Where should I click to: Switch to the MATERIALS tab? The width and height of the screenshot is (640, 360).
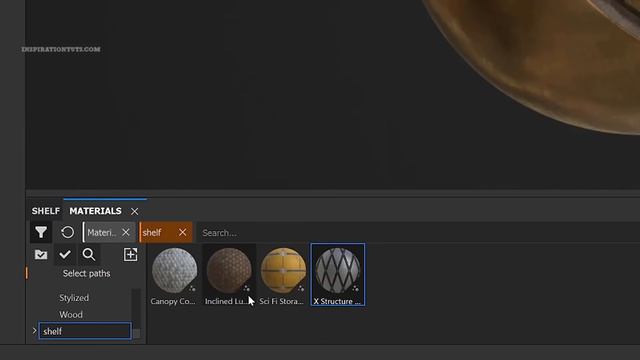tap(96, 211)
